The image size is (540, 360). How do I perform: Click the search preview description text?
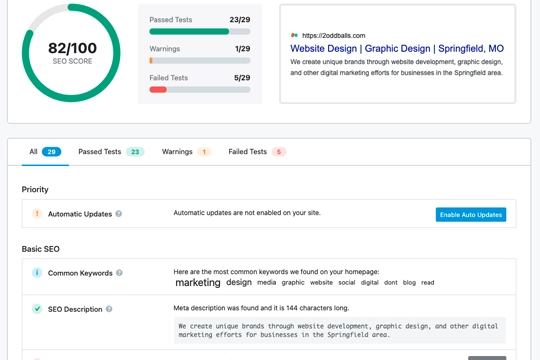pos(396,67)
